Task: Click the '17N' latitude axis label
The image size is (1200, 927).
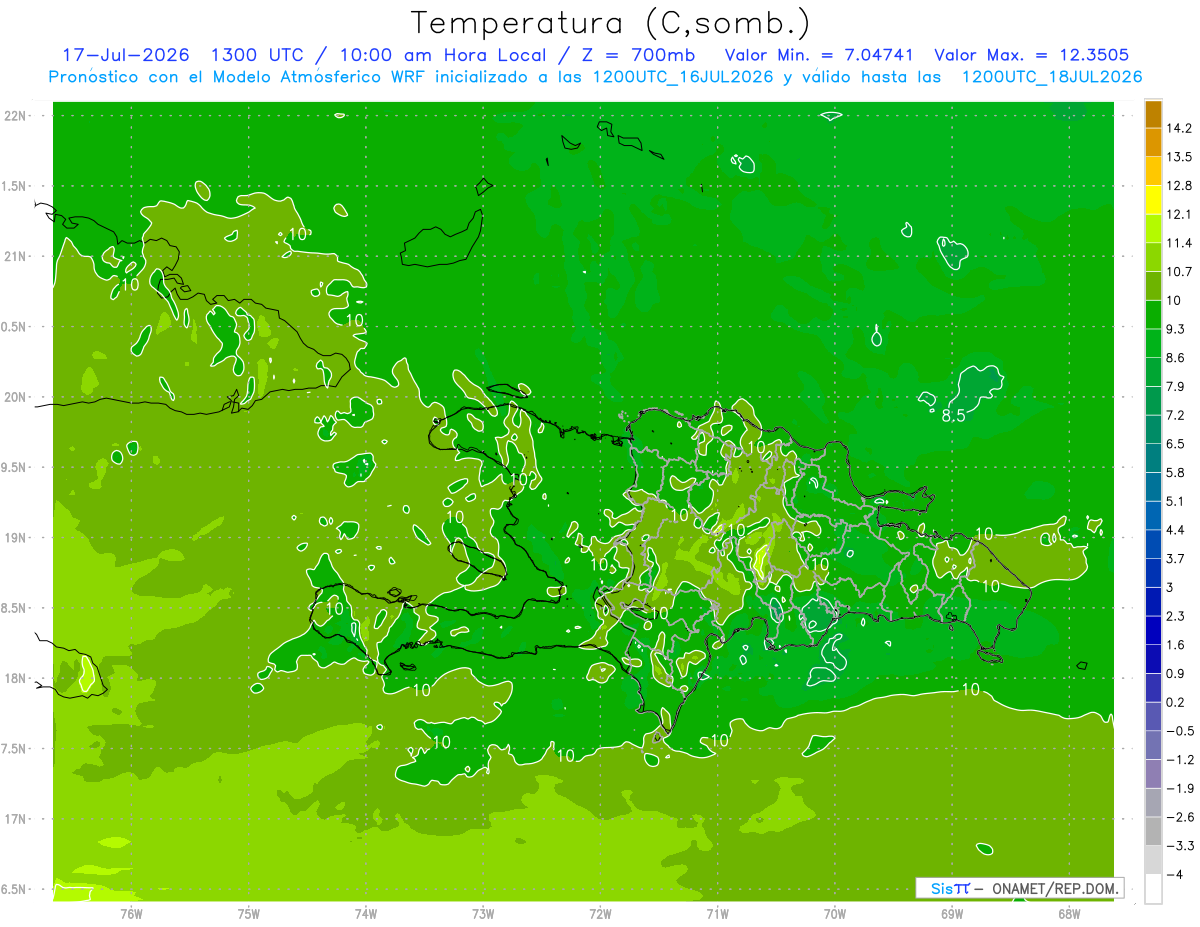Action: click(x=15, y=819)
